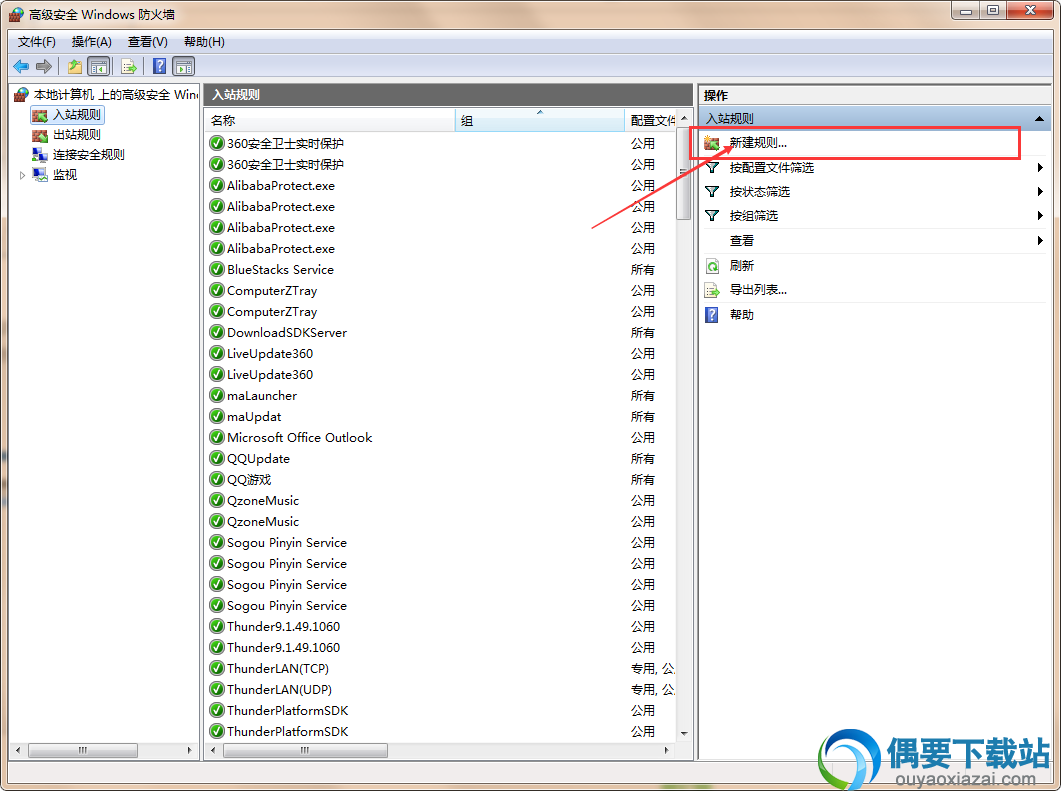
Task: Click 按组筛选 action
Action: [754, 216]
